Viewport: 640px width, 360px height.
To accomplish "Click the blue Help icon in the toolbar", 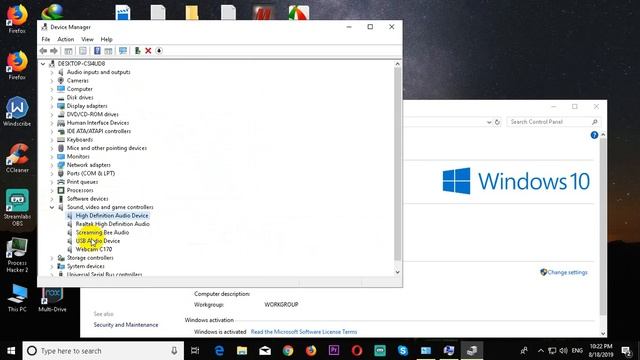I will (97, 51).
